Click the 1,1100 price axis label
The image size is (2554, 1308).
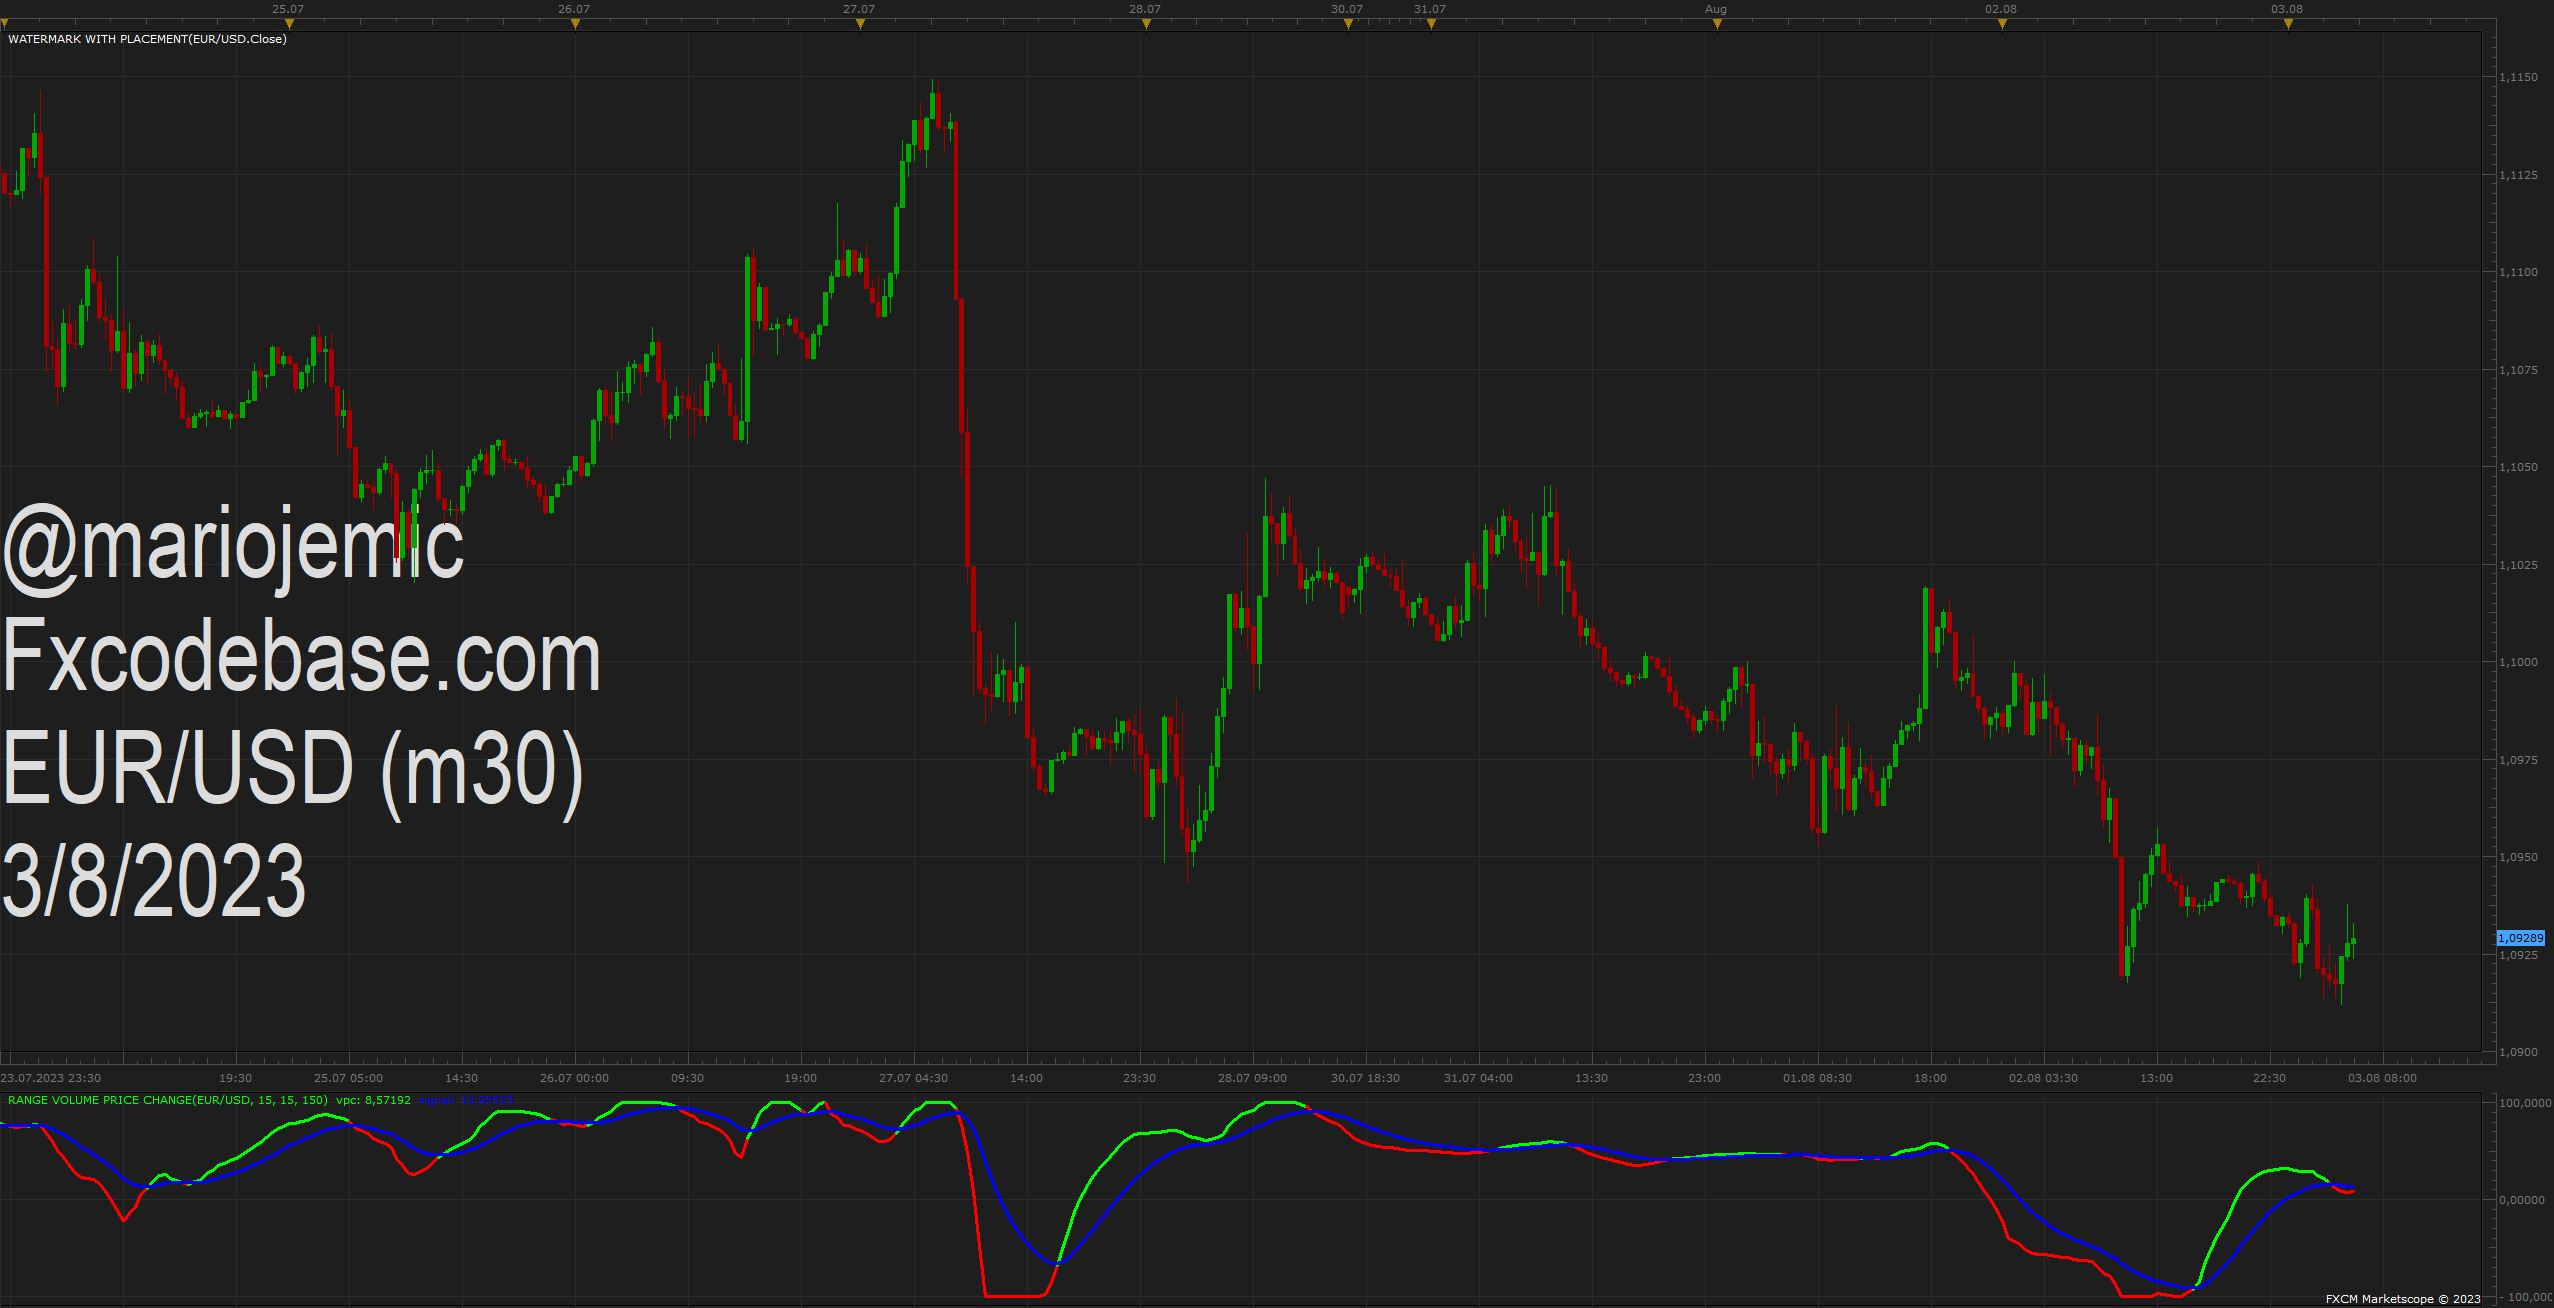[2518, 272]
